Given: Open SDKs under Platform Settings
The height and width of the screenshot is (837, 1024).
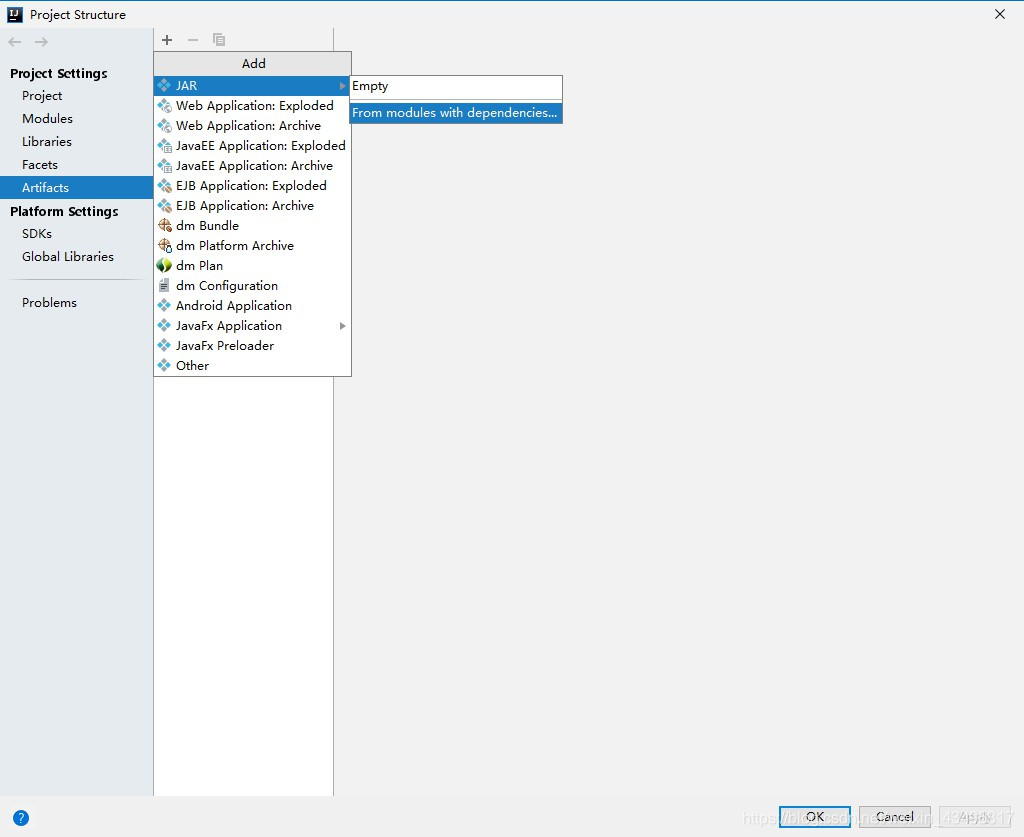Looking at the screenshot, I should (x=76, y=234).
